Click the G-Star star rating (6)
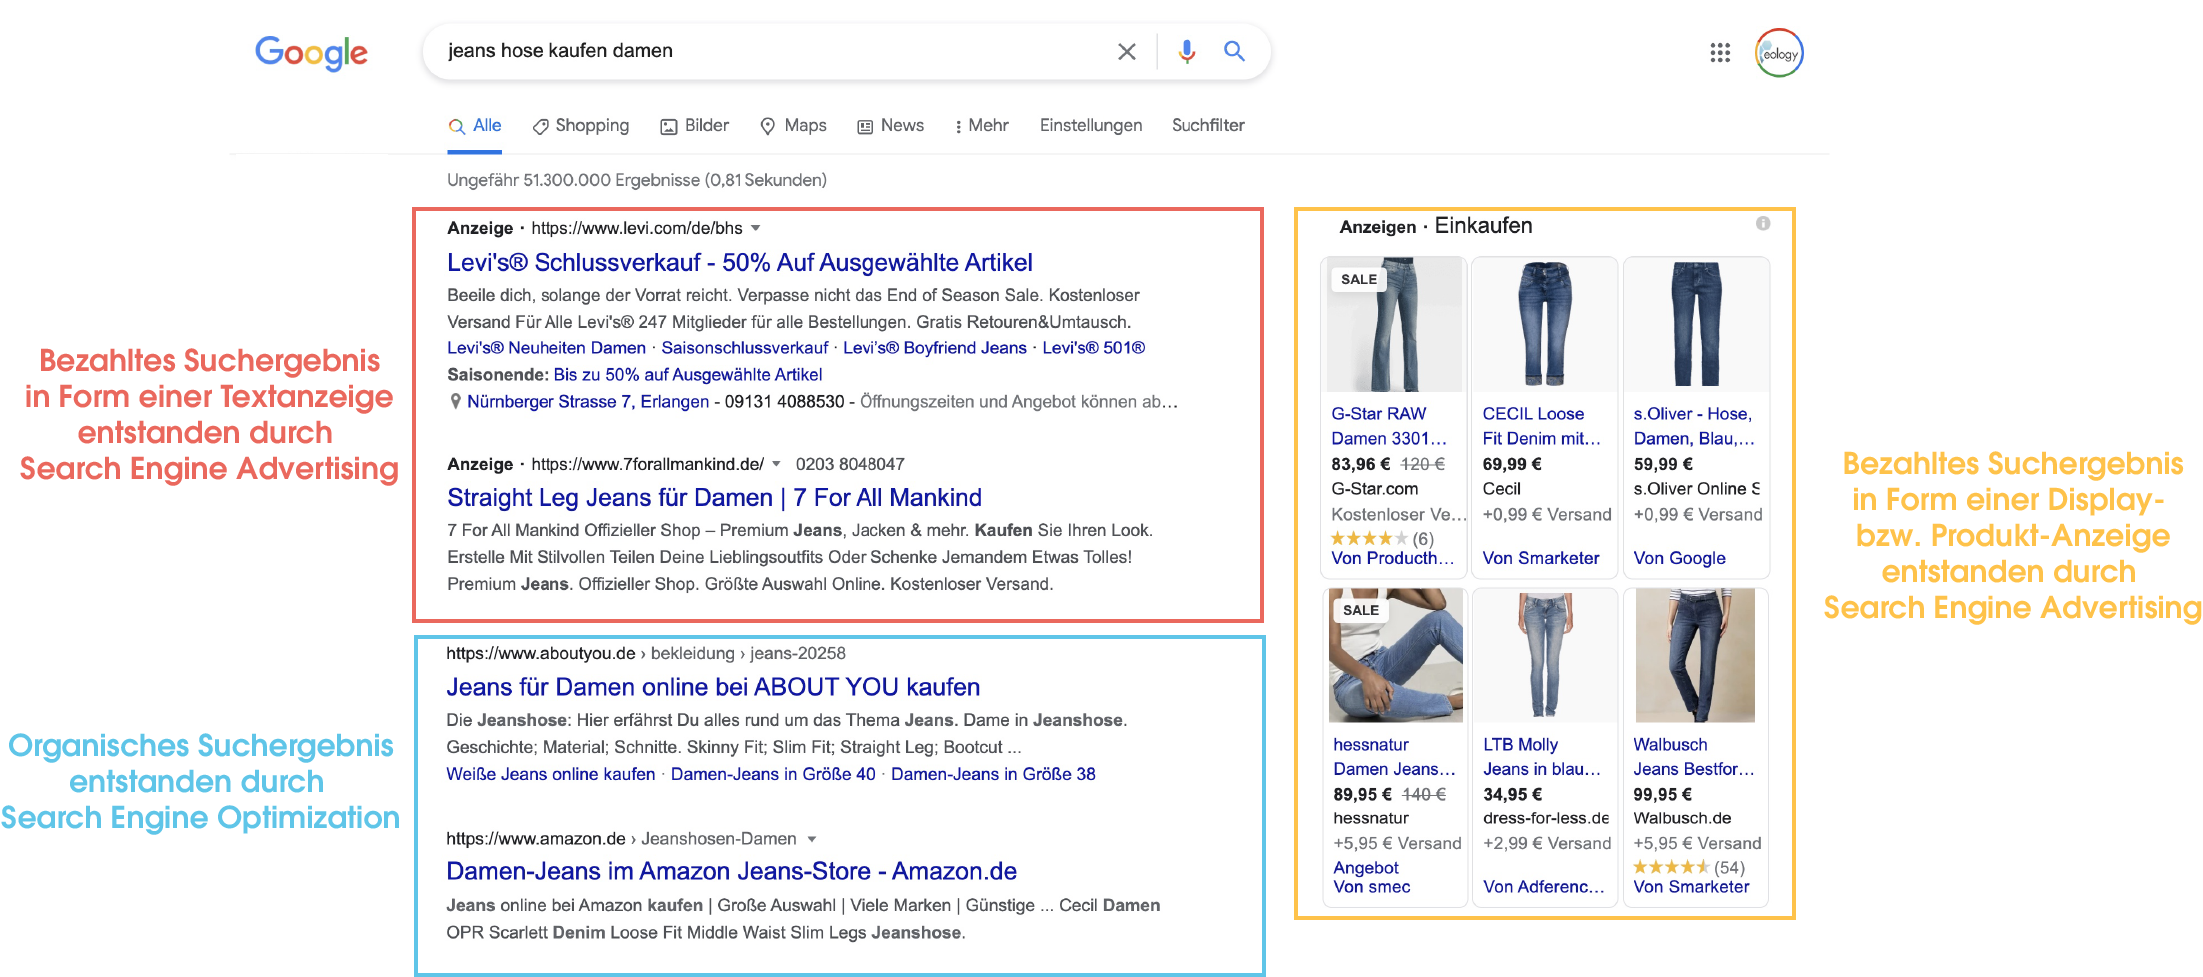The width and height of the screenshot is (2203, 977). click(x=1382, y=539)
